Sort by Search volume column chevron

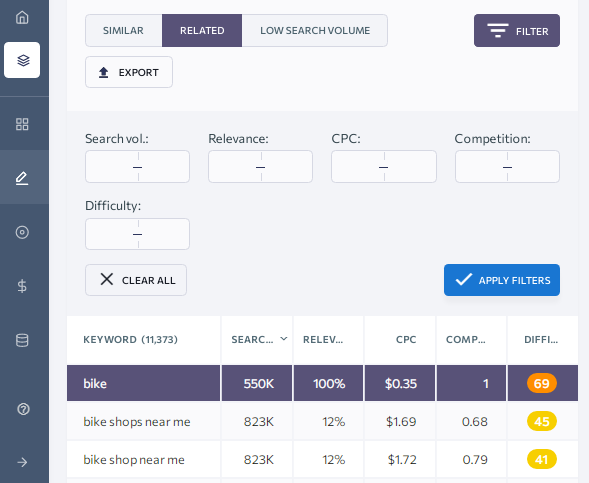[284, 339]
